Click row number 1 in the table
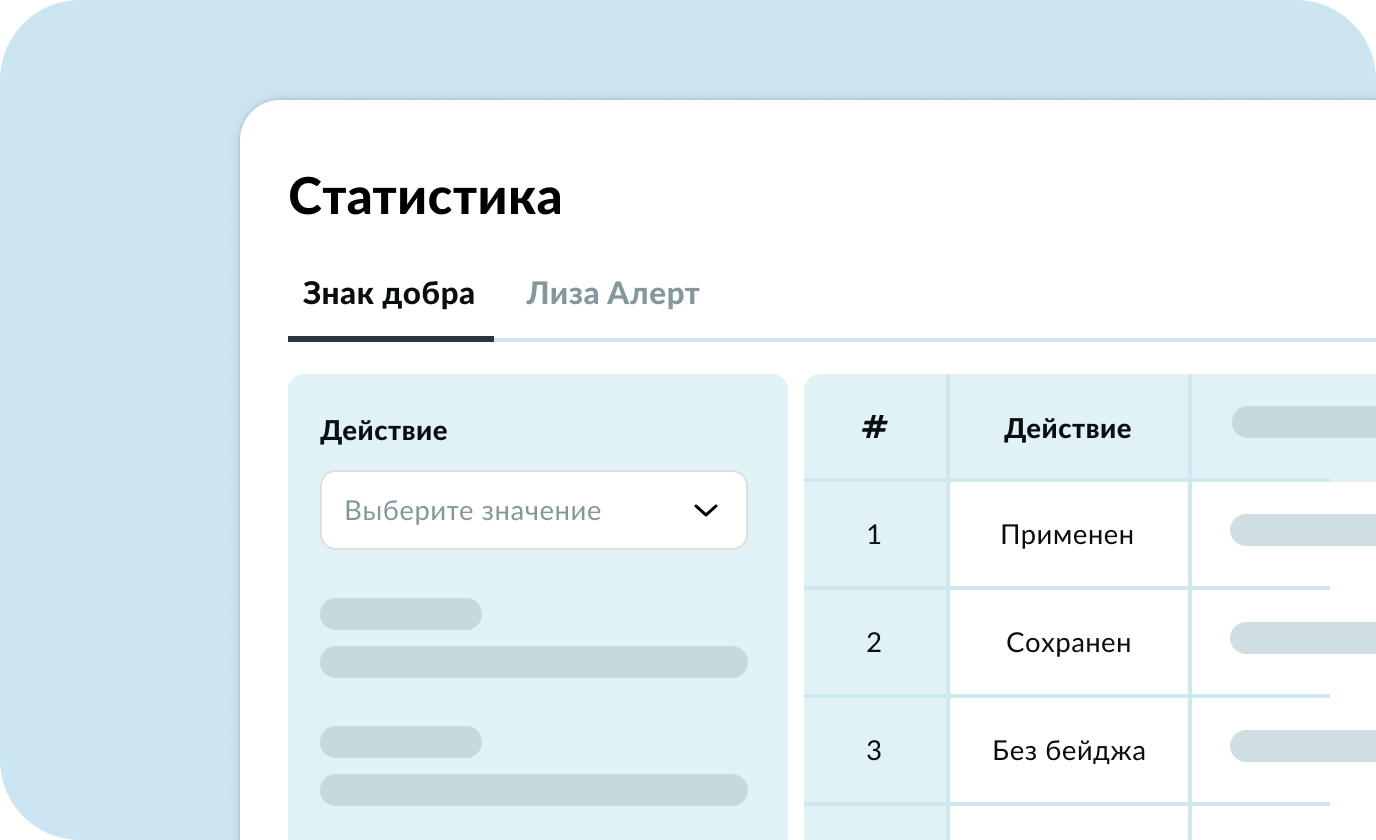The width and height of the screenshot is (1376, 840). (874, 535)
